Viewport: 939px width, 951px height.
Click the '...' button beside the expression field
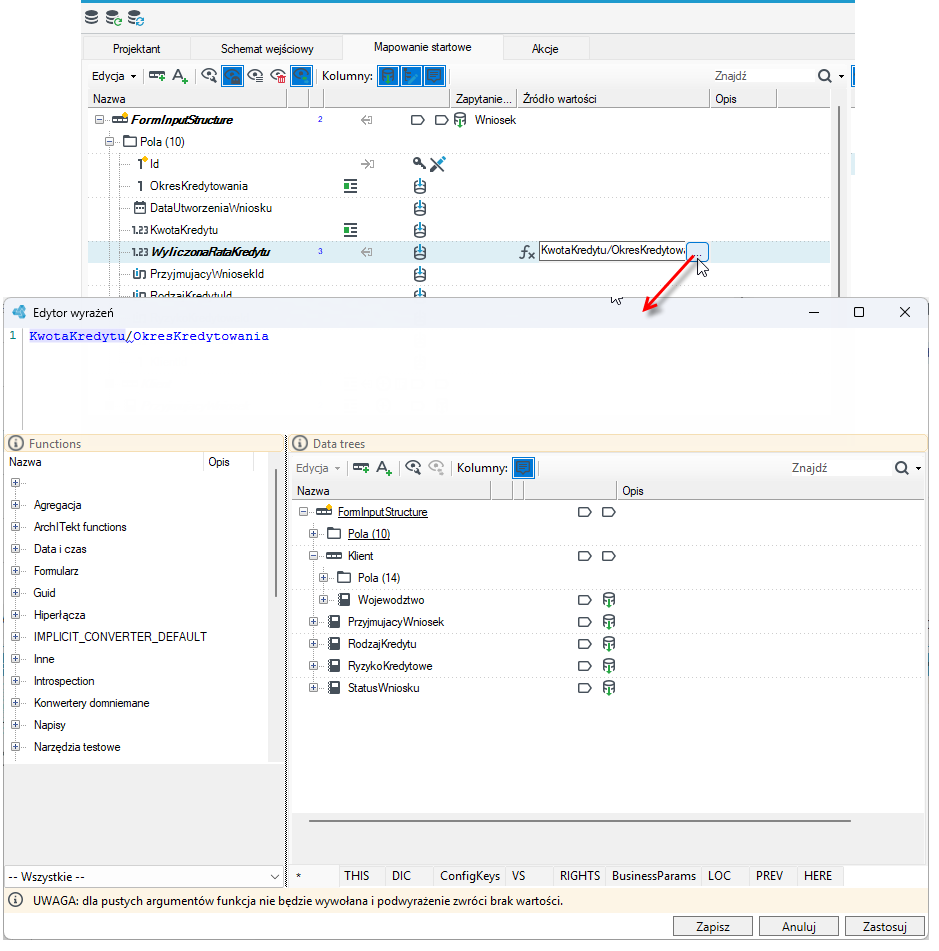tap(698, 252)
